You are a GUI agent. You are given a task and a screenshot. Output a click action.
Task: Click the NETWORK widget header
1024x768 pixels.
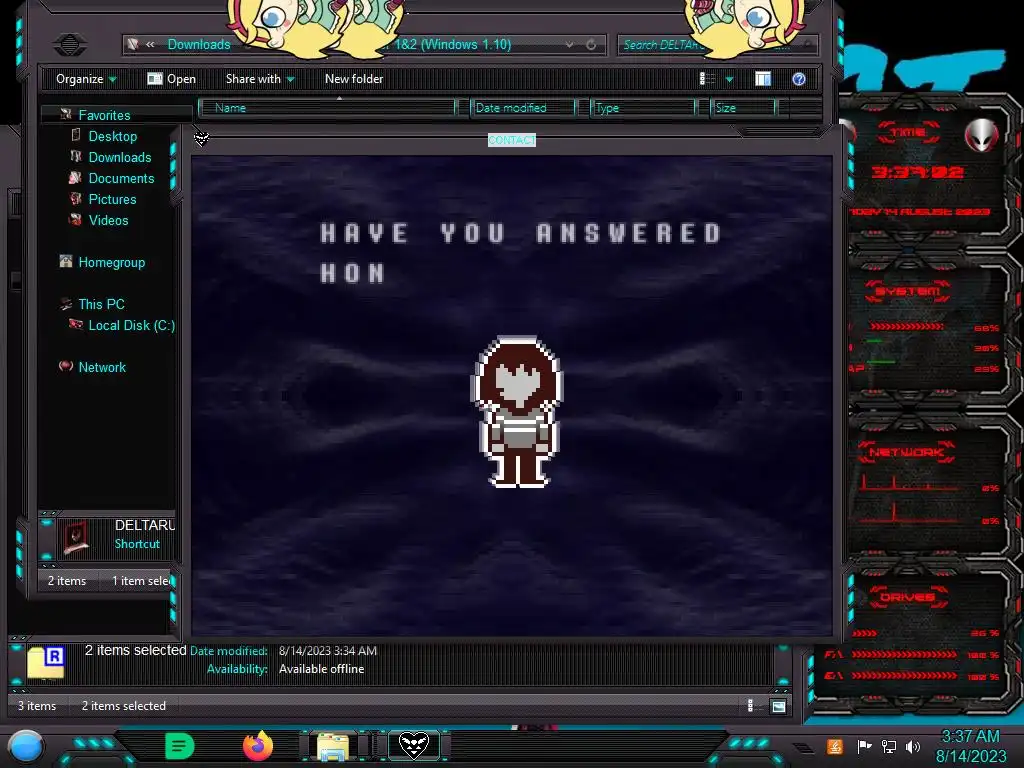click(906, 452)
